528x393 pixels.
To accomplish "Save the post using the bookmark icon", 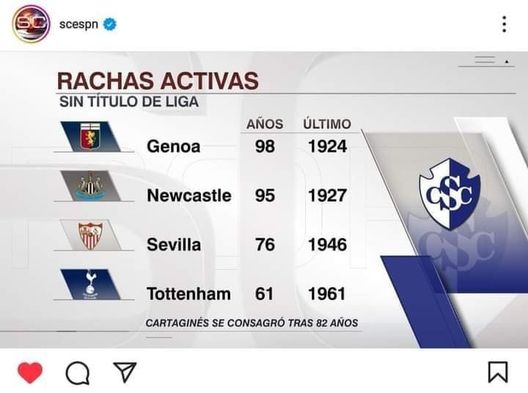I will 498,372.
